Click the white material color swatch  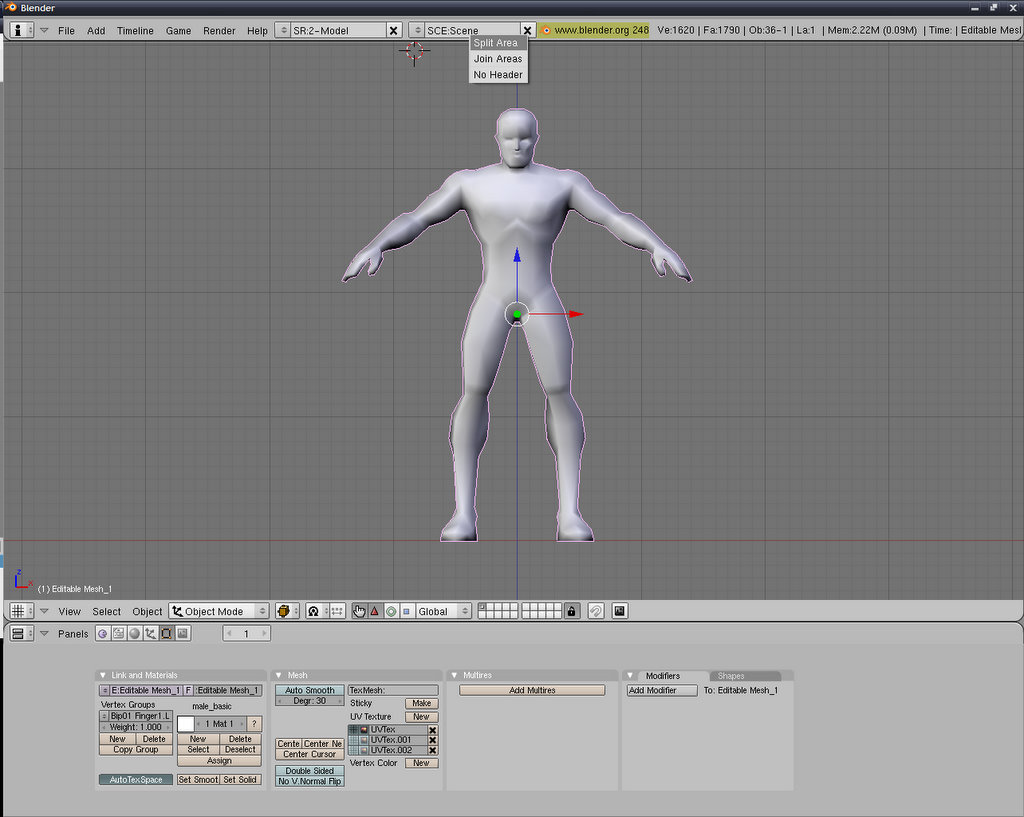(185, 723)
